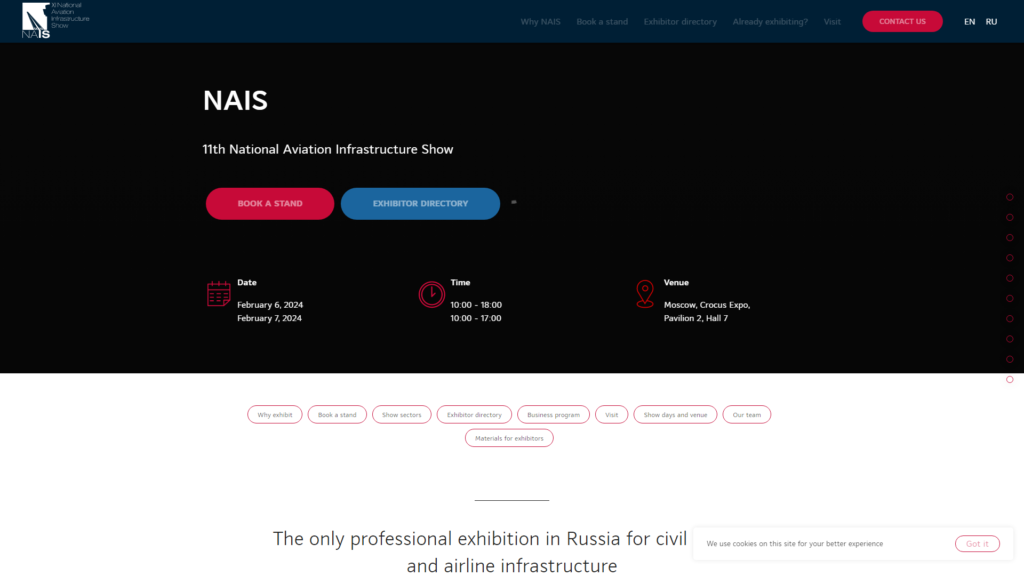Click the time 10:00 - 18:00
1024x576 pixels.
(x=476, y=305)
